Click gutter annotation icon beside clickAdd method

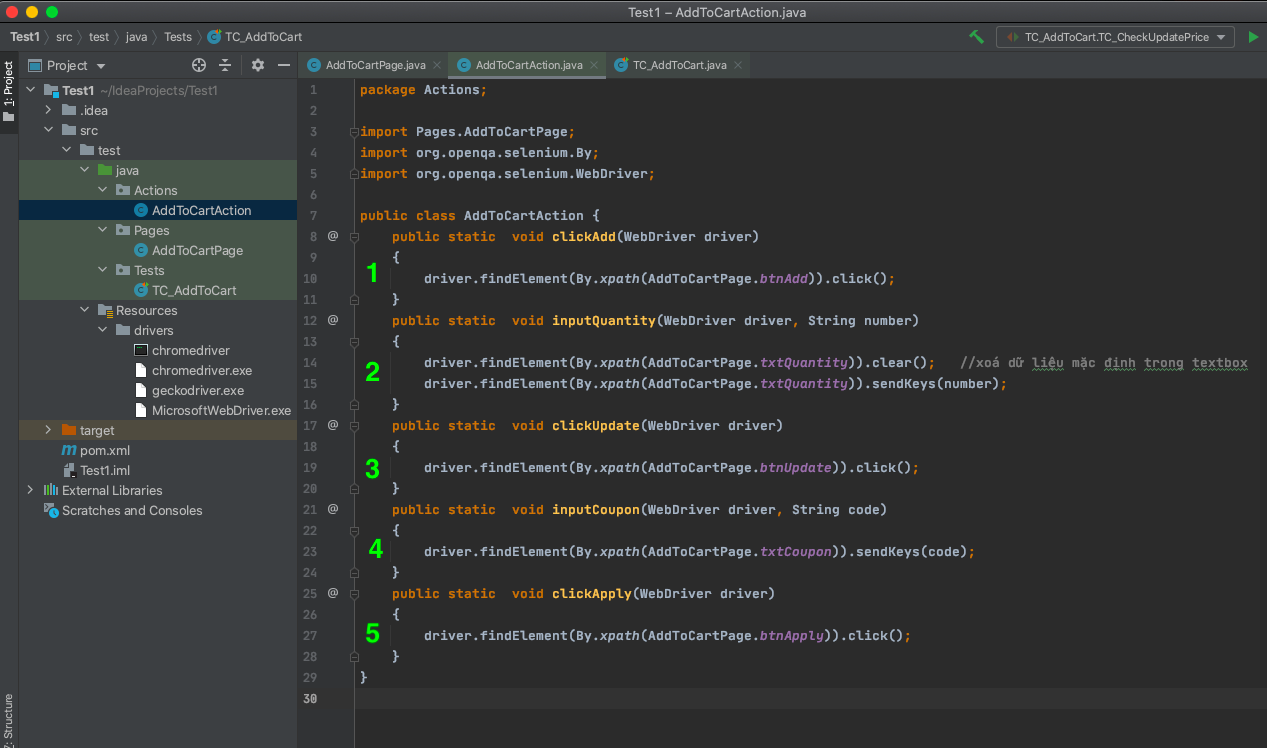[333, 237]
